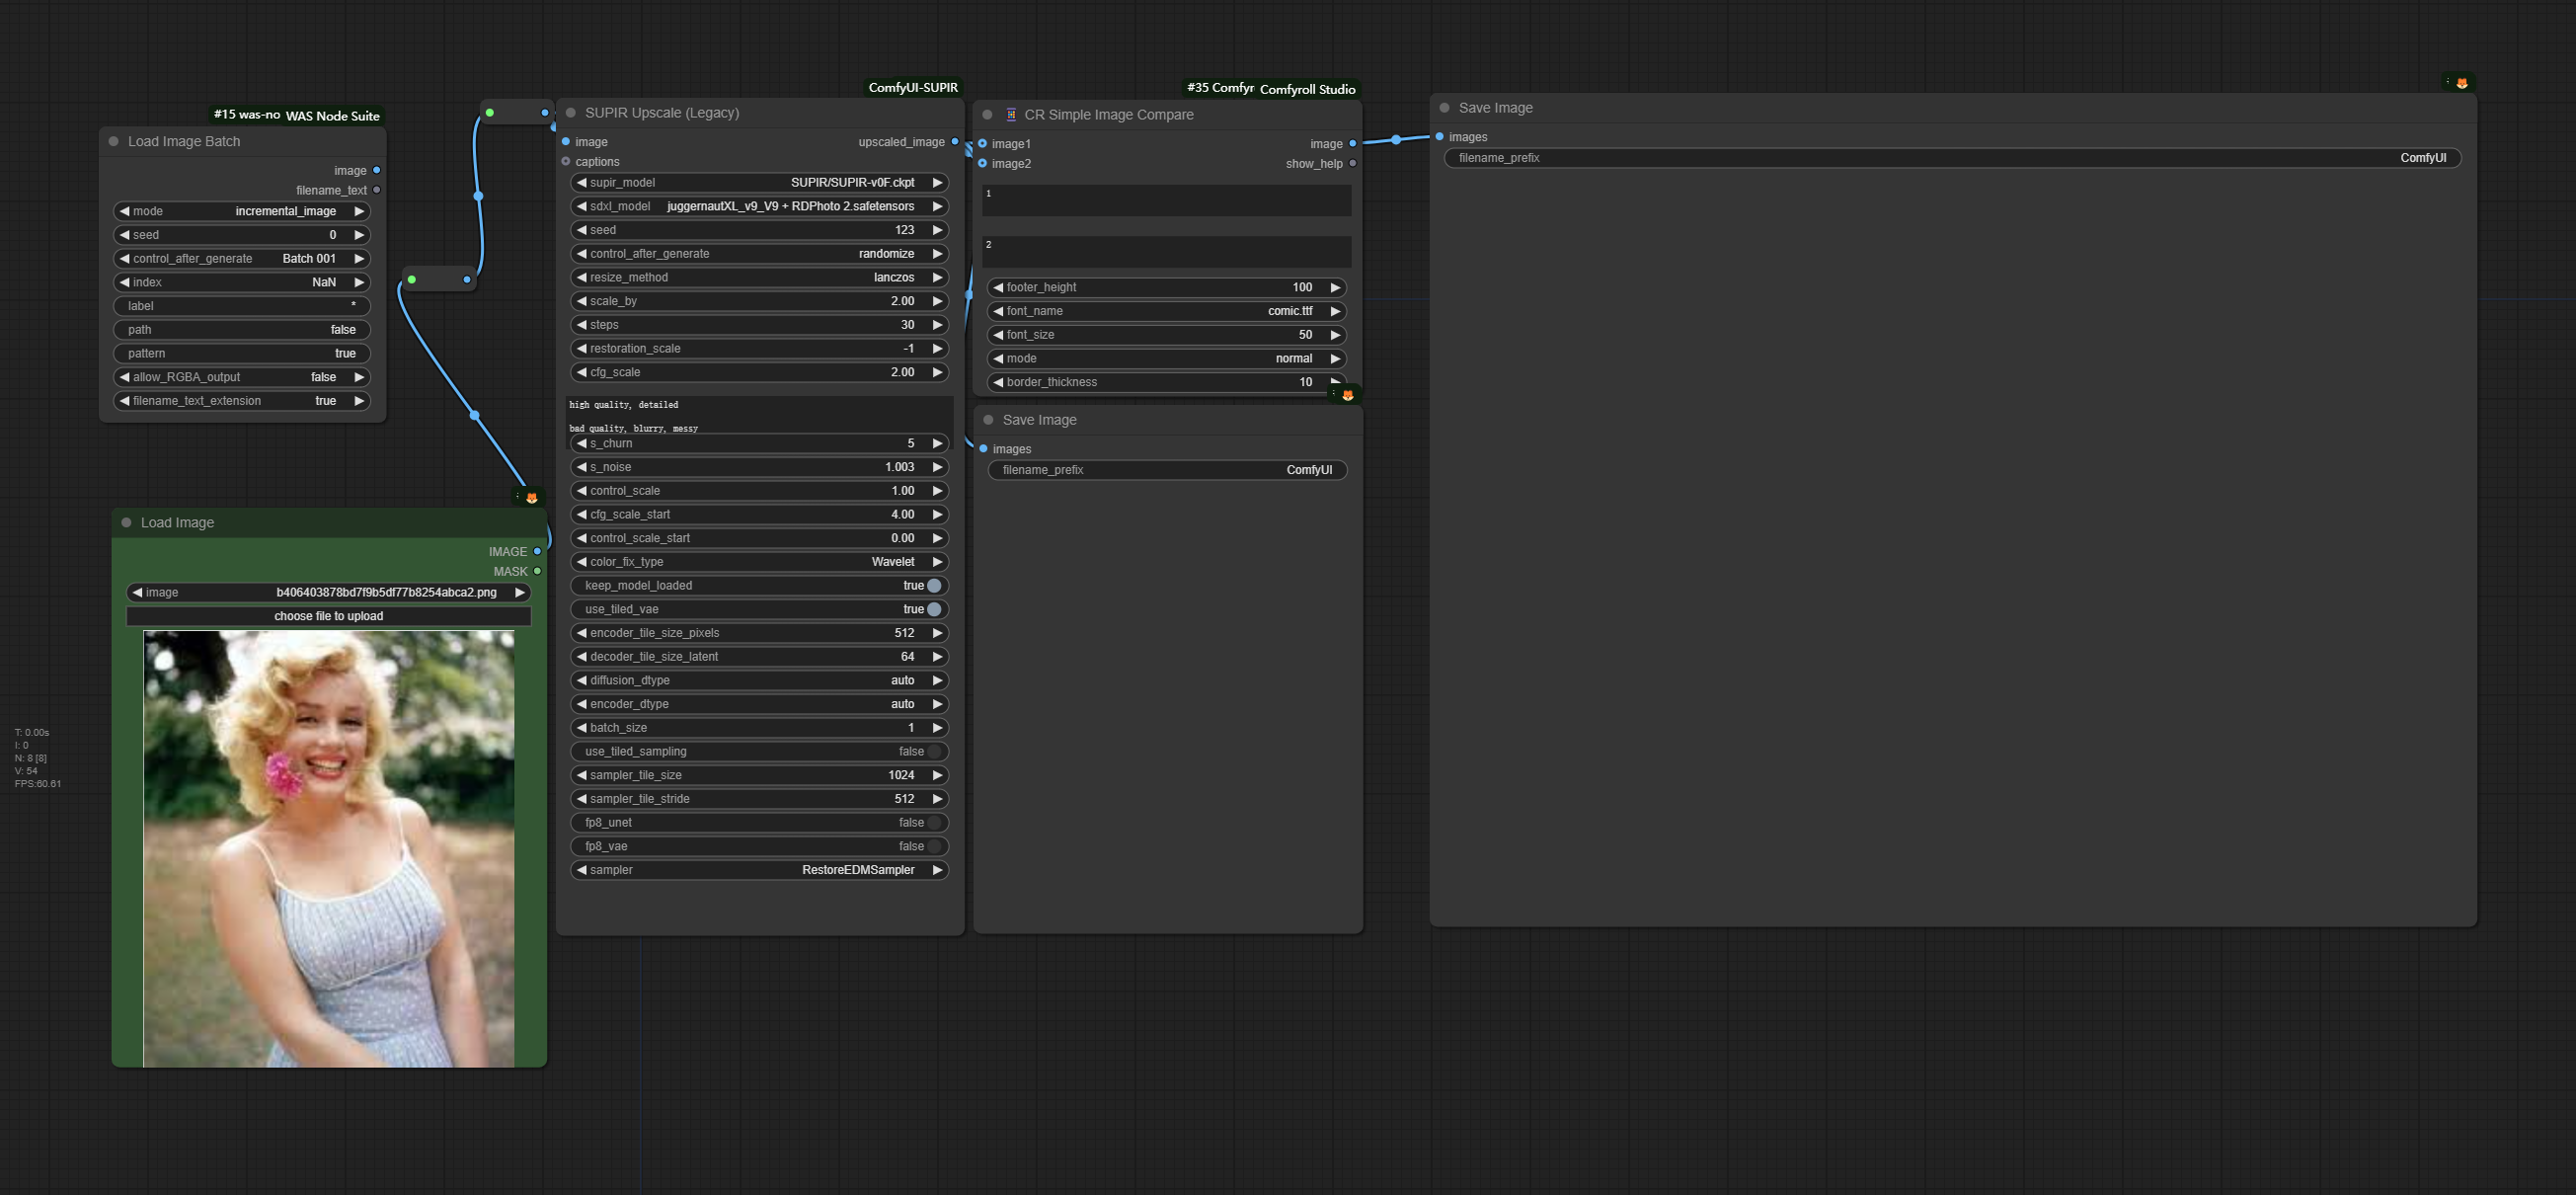Open the color_fix_type Wavelet dropdown
This screenshot has width=2576, height=1195.
point(760,562)
